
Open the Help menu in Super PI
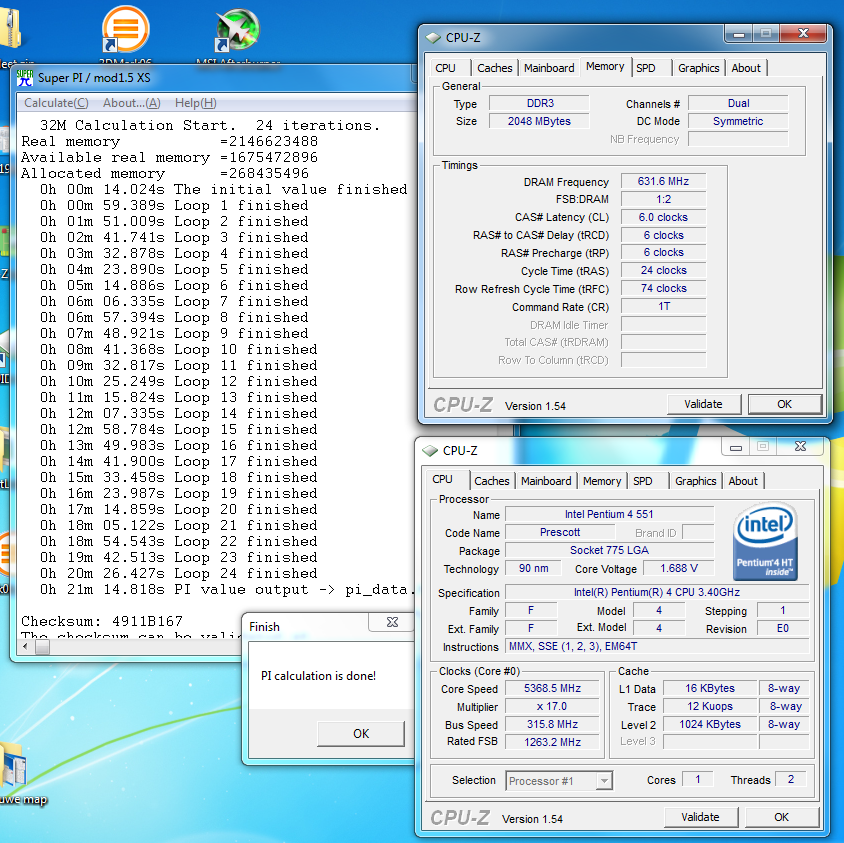(195, 103)
